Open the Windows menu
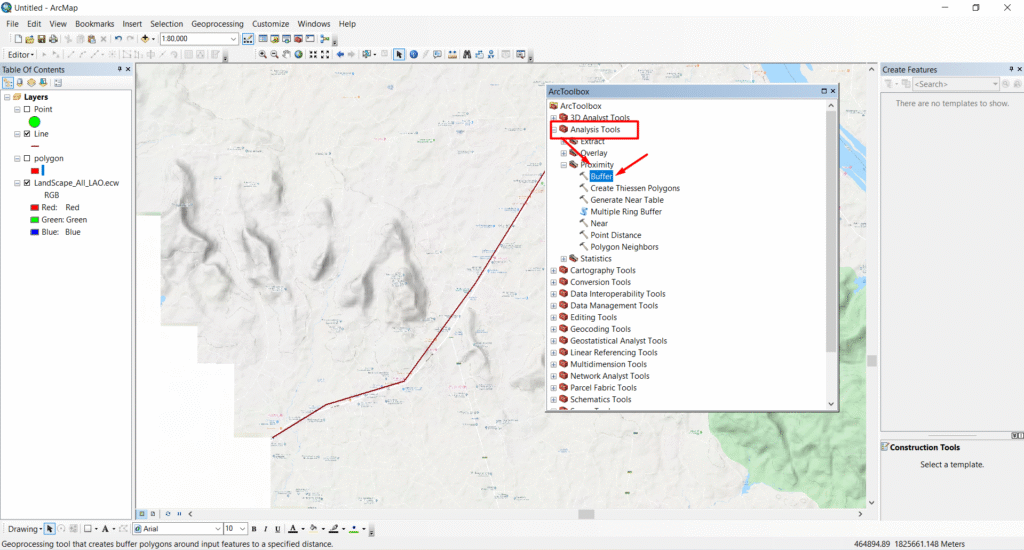 [x=313, y=24]
